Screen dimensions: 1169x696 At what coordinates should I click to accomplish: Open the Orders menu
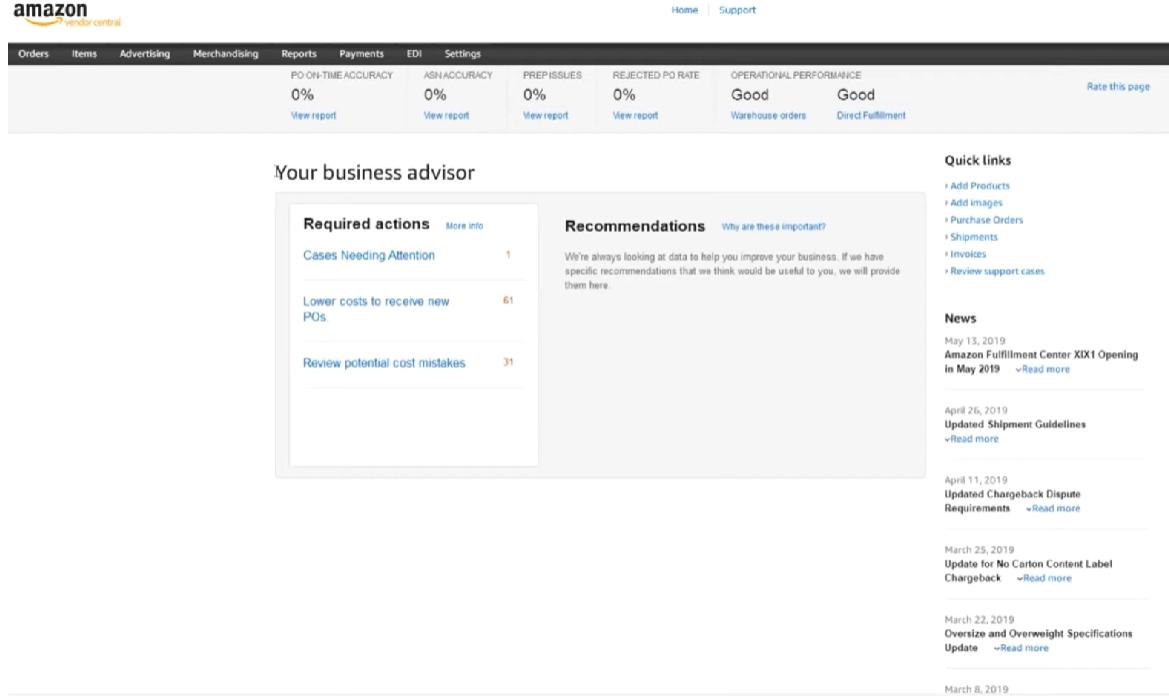34,54
